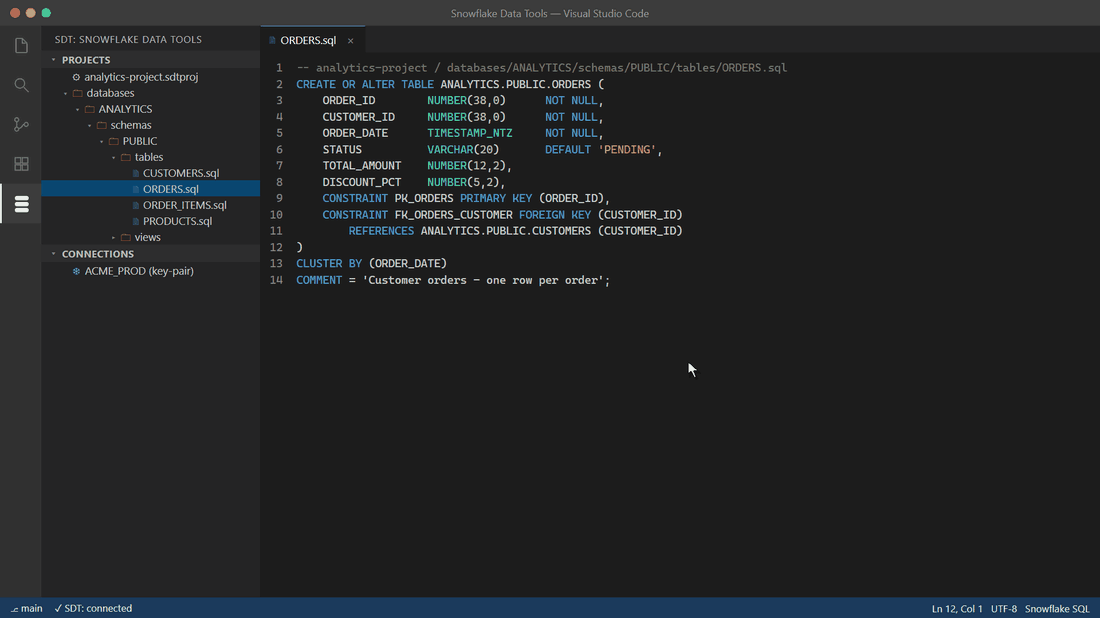
Task: Click the file icon on ORDERS.sql tab
Action: pos(272,41)
